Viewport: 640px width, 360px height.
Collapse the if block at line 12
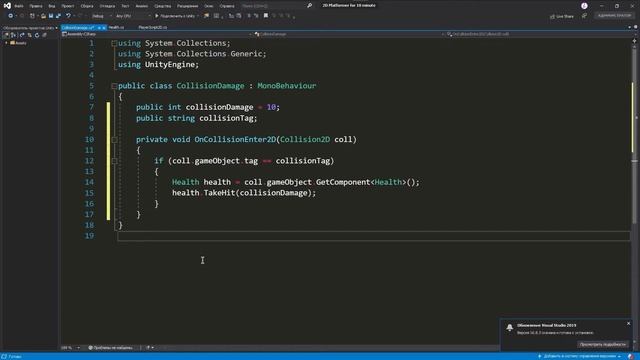[114, 161]
